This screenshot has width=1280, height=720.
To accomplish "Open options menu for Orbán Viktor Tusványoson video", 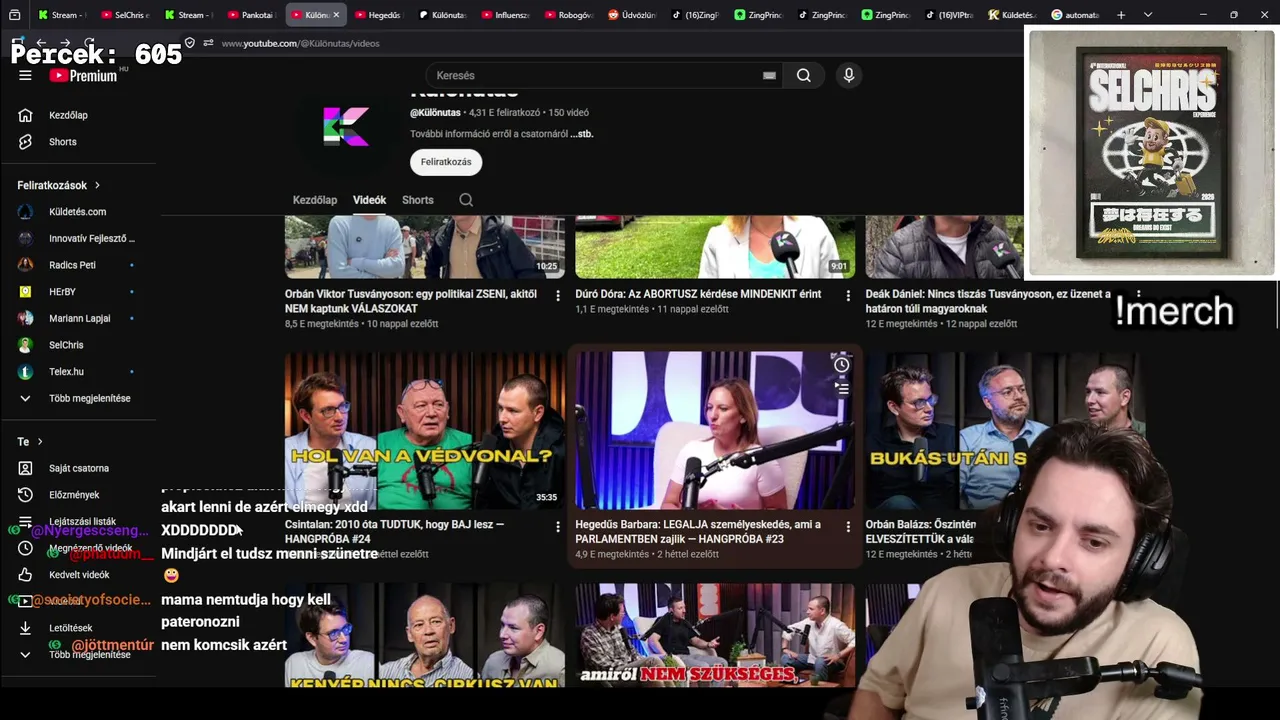I will coord(558,296).
